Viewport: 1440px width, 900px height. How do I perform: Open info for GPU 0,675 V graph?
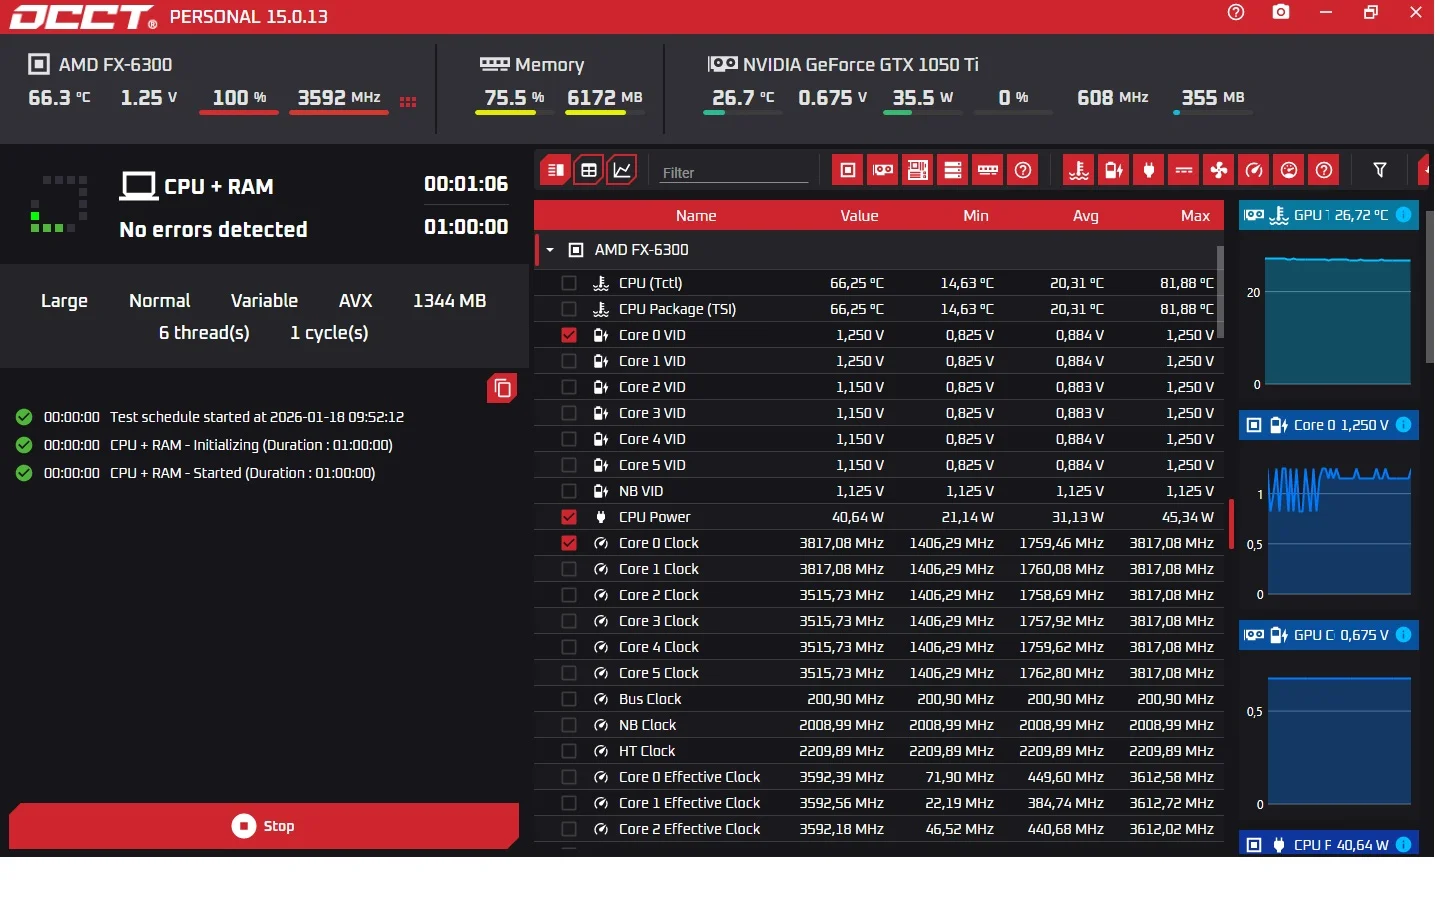point(1404,635)
